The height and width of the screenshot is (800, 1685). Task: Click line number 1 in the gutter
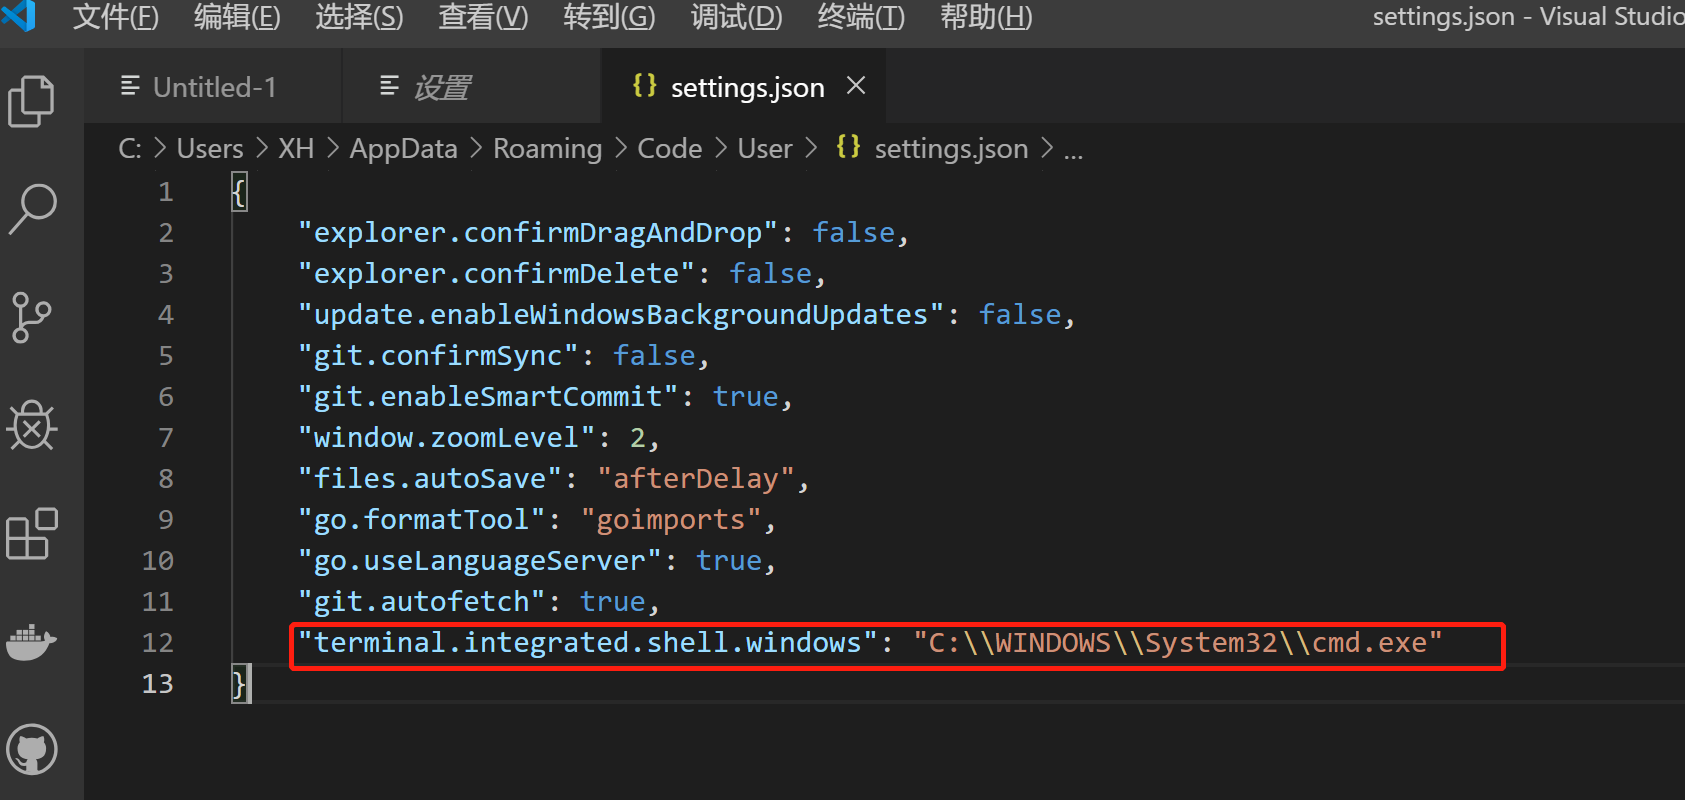(166, 191)
